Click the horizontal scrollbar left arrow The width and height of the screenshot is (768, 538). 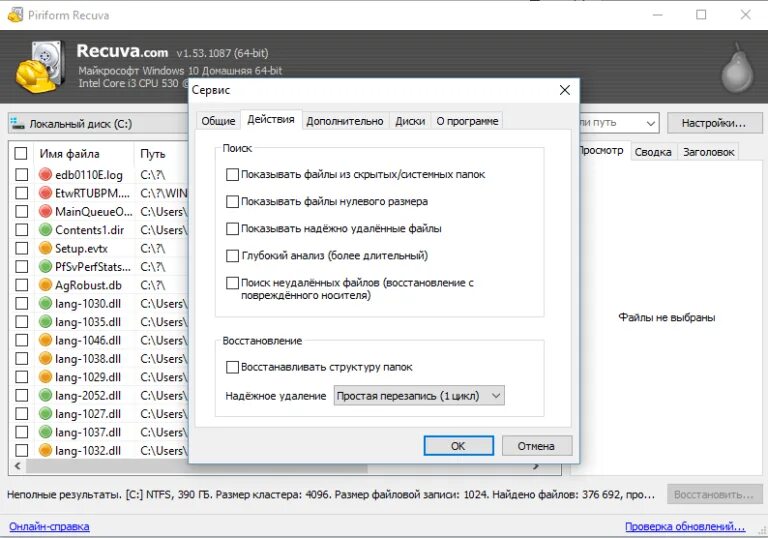click(18, 466)
